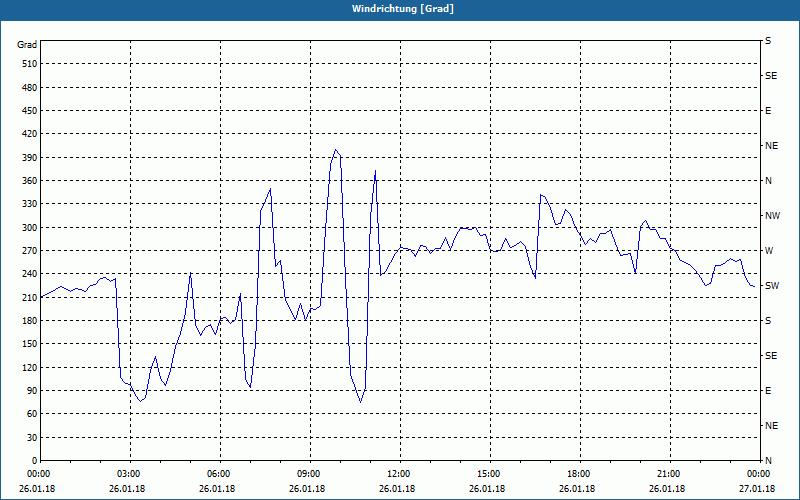Select the 480 y-axis value
The width and height of the screenshot is (800, 500).
pyautogui.click(x=30, y=87)
